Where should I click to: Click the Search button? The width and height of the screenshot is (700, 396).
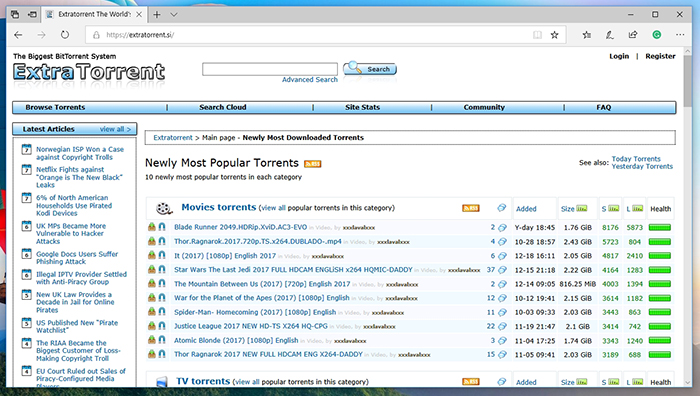(370, 69)
